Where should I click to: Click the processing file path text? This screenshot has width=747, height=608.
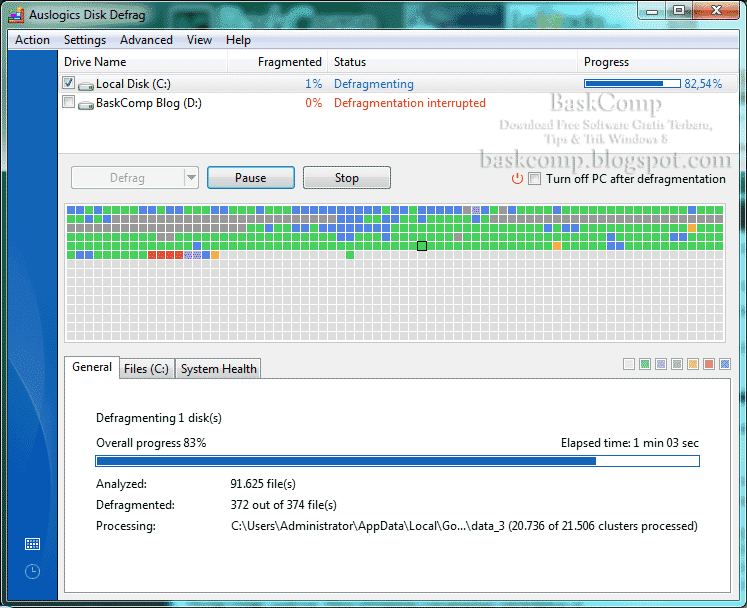point(464,526)
